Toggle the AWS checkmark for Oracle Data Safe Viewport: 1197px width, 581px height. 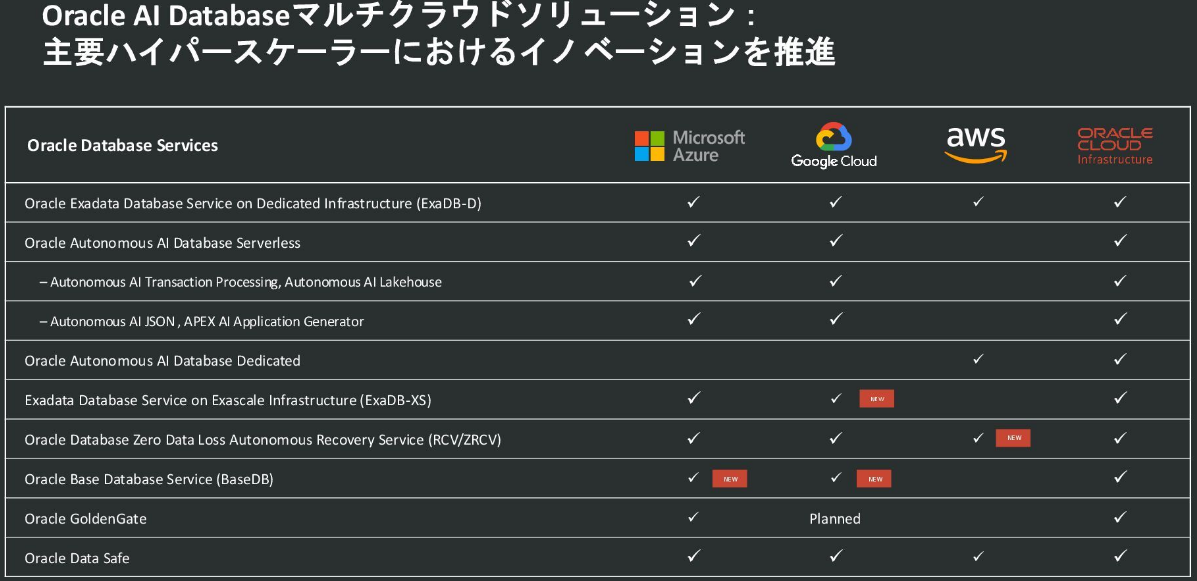click(977, 557)
